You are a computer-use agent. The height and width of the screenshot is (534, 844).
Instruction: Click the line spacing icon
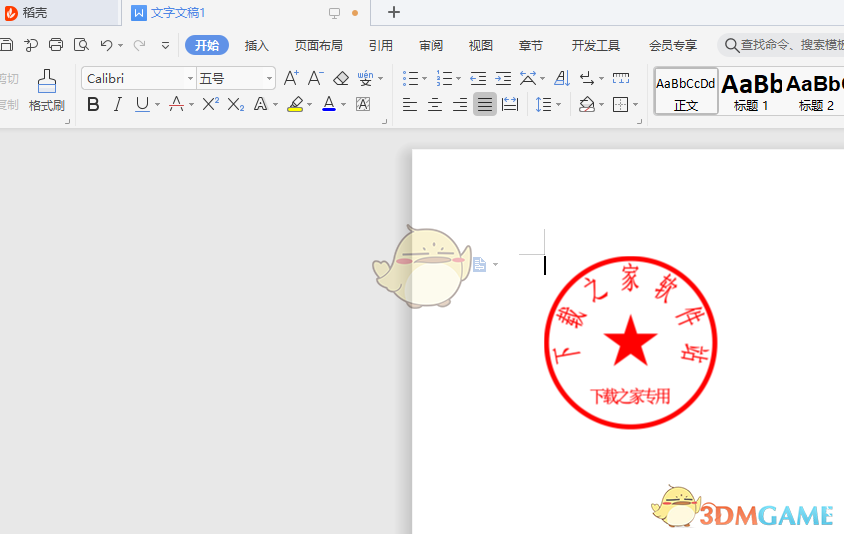(x=544, y=104)
